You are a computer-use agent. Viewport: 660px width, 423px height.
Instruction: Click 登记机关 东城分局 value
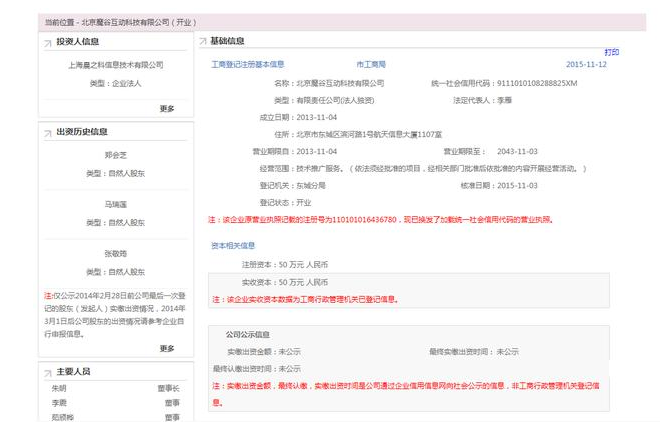pyautogui.click(x=311, y=186)
